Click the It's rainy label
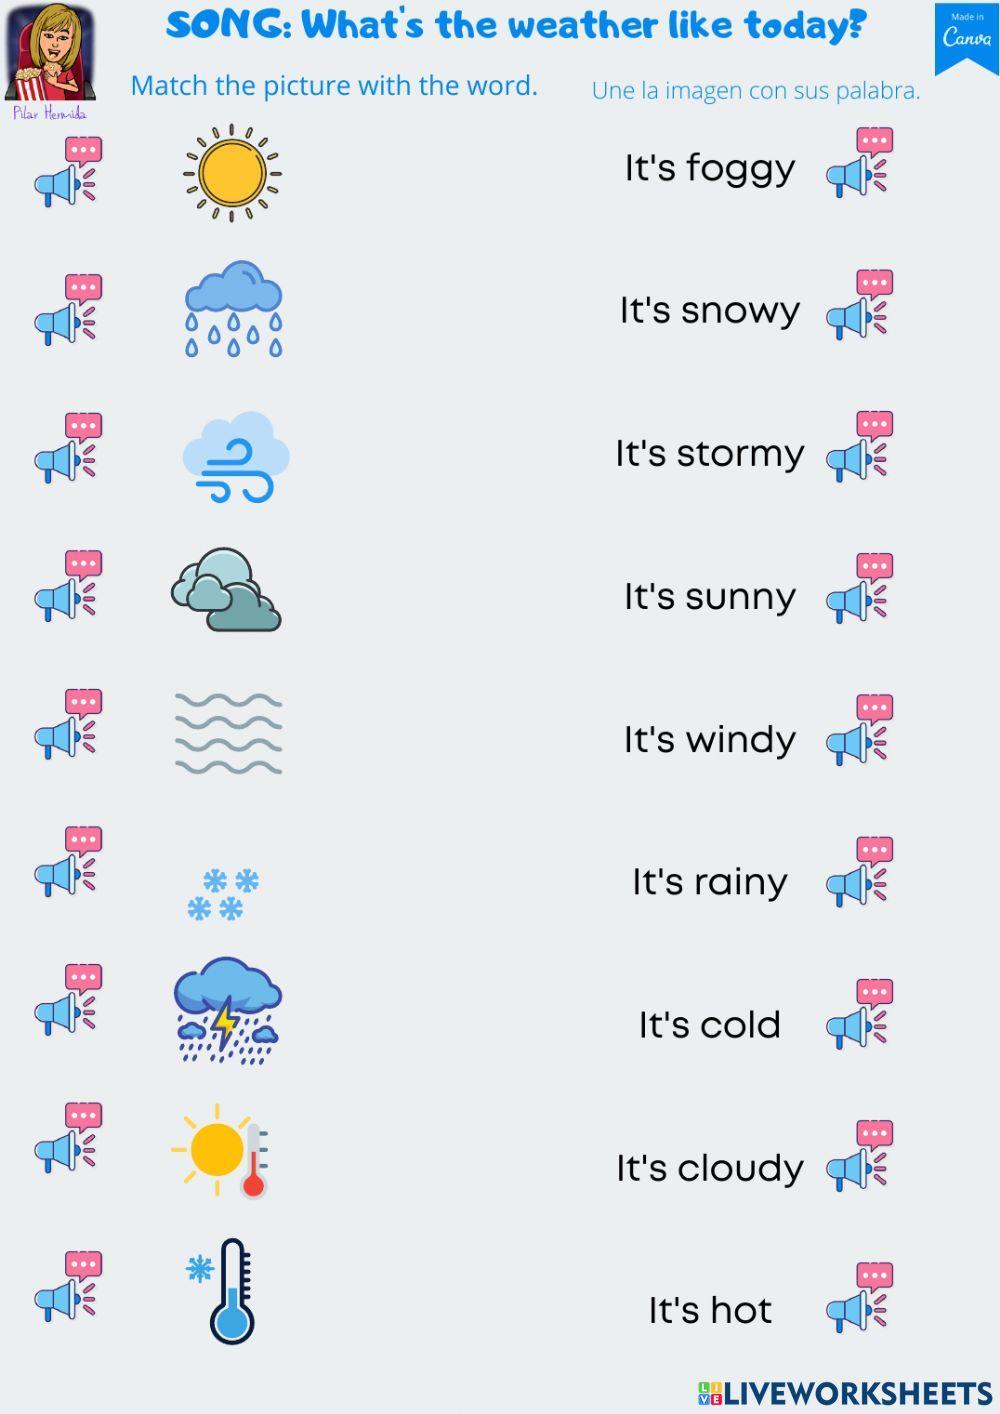This screenshot has width=1000, height=1414. click(x=710, y=883)
